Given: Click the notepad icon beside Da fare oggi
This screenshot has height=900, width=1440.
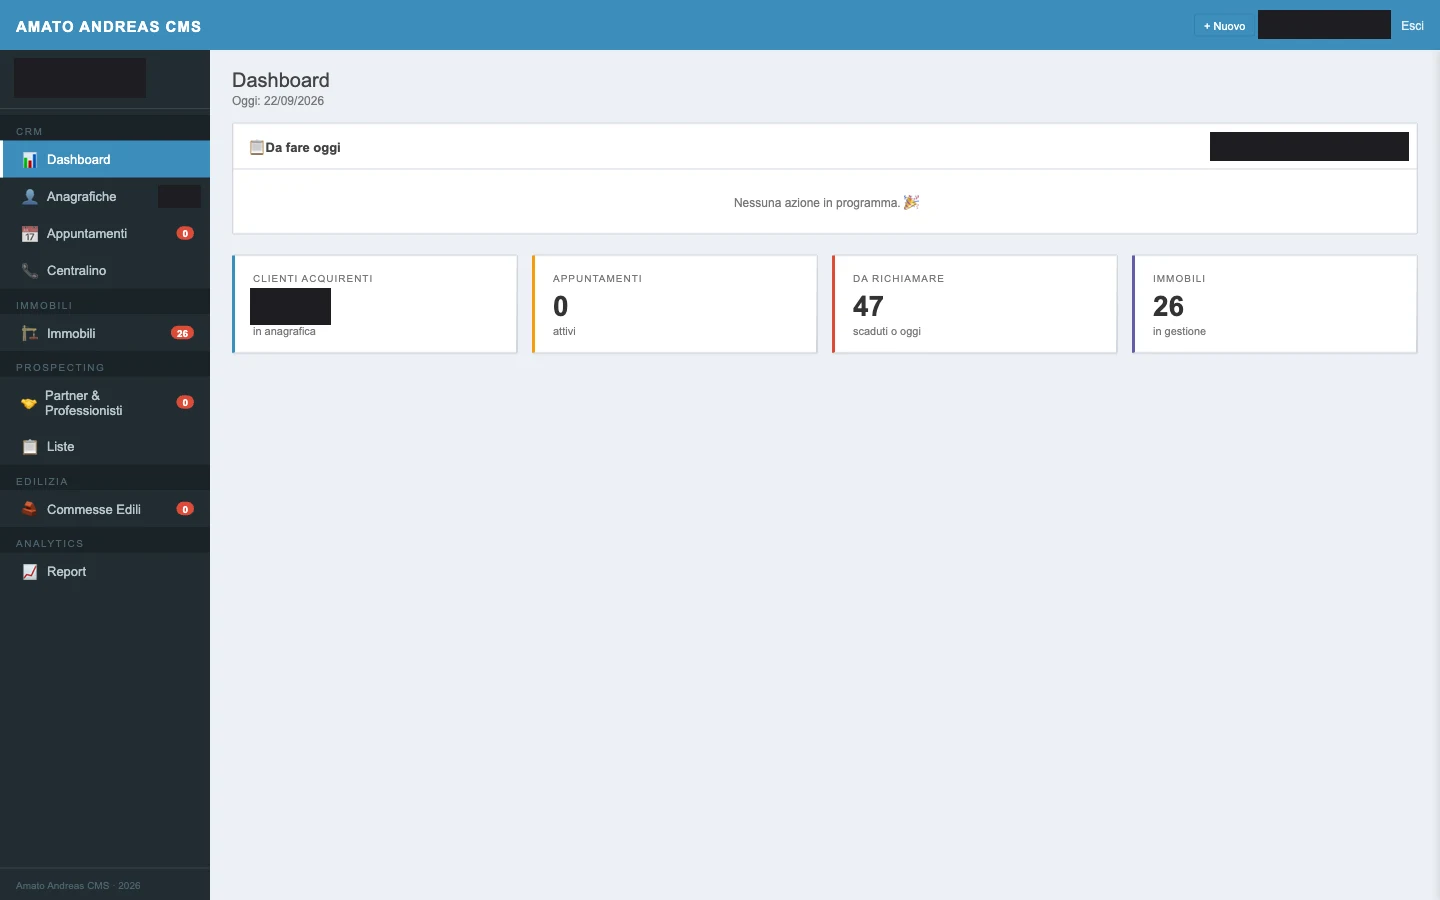Looking at the screenshot, I should coord(257,147).
